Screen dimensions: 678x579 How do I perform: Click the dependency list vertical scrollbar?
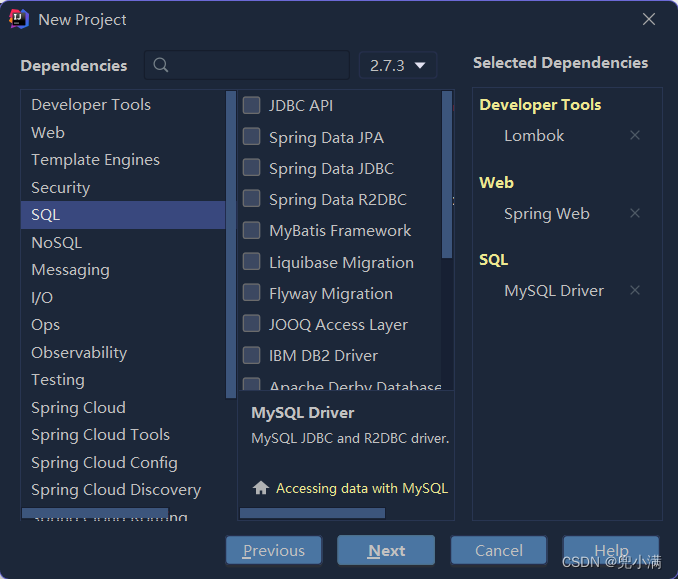[447, 175]
